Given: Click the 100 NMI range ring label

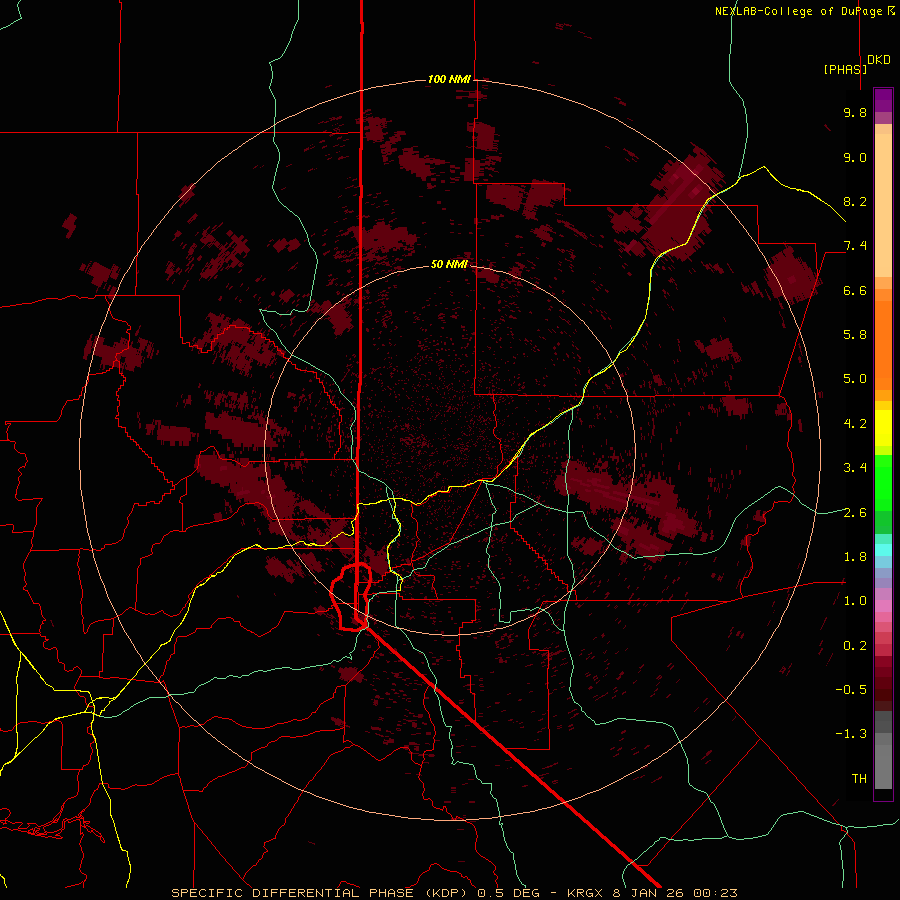Looking at the screenshot, I should pyautogui.click(x=449, y=79).
